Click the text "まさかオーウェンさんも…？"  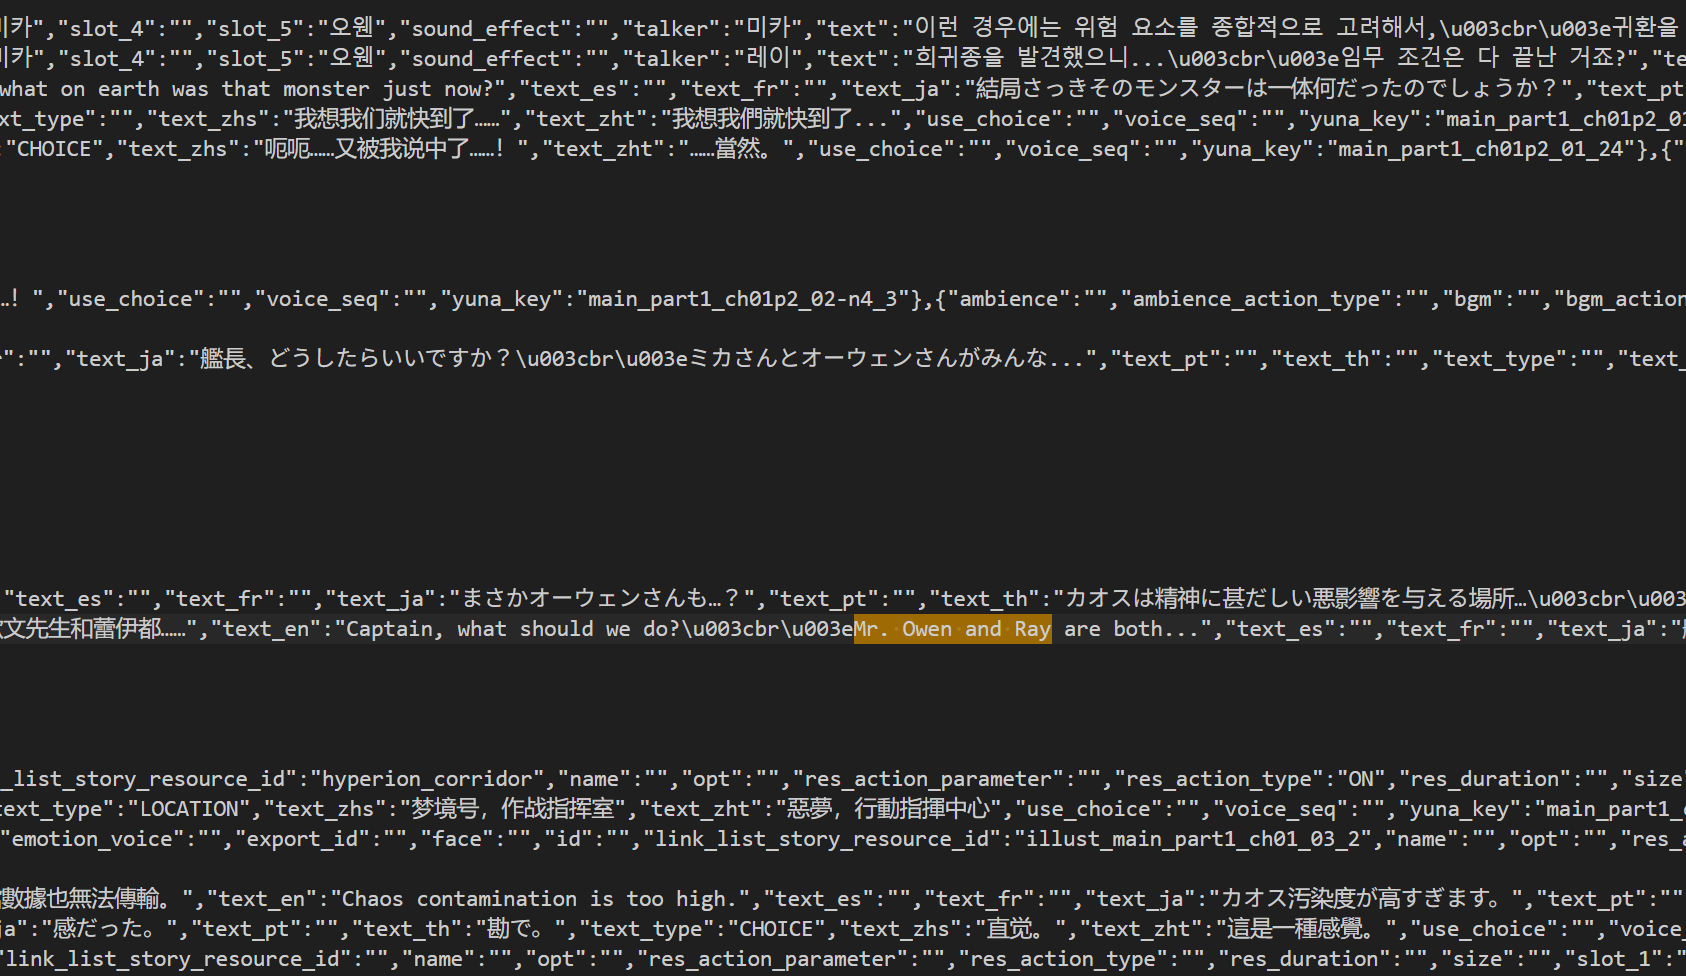pyautogui.click(x=599, y=599)
